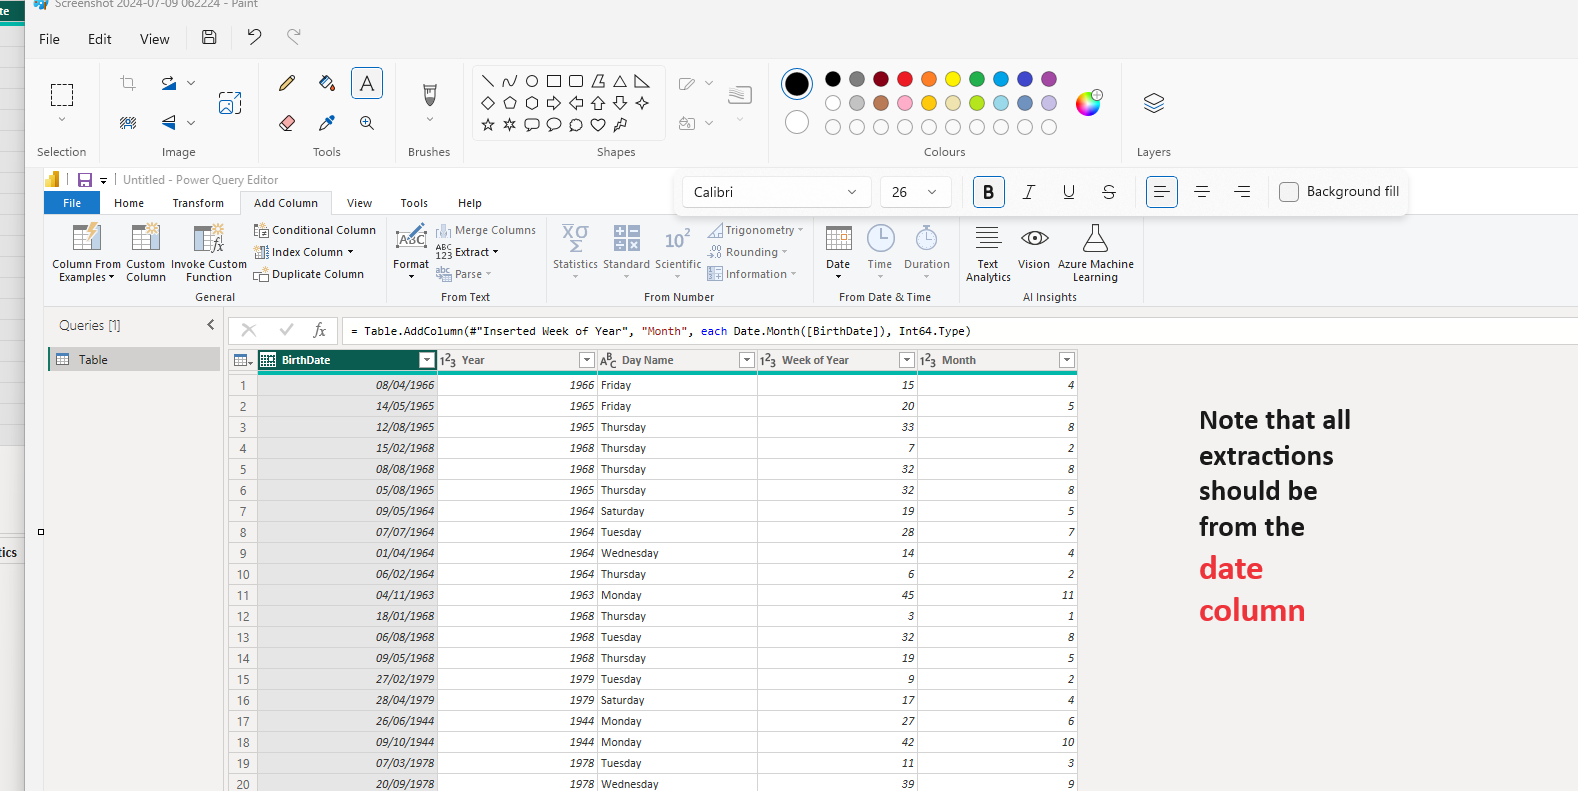
Task: Toggle Underline text formatting
Action: point(1069,192)
